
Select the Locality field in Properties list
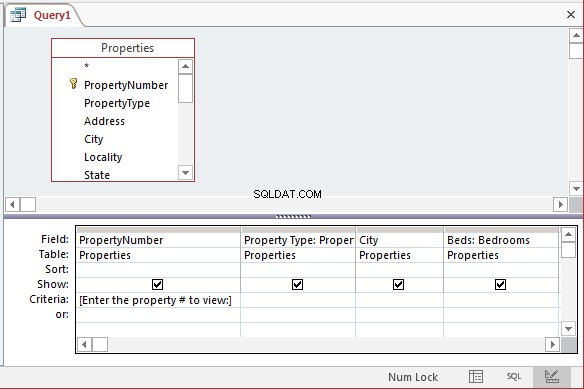[103, 157]
